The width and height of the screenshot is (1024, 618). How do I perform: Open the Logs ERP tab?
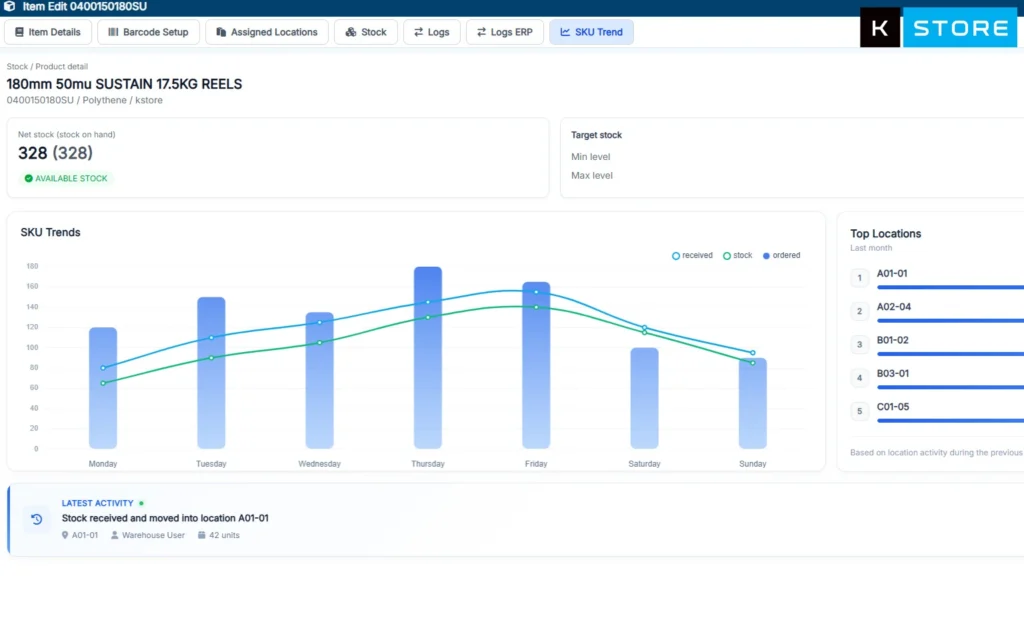505,32
